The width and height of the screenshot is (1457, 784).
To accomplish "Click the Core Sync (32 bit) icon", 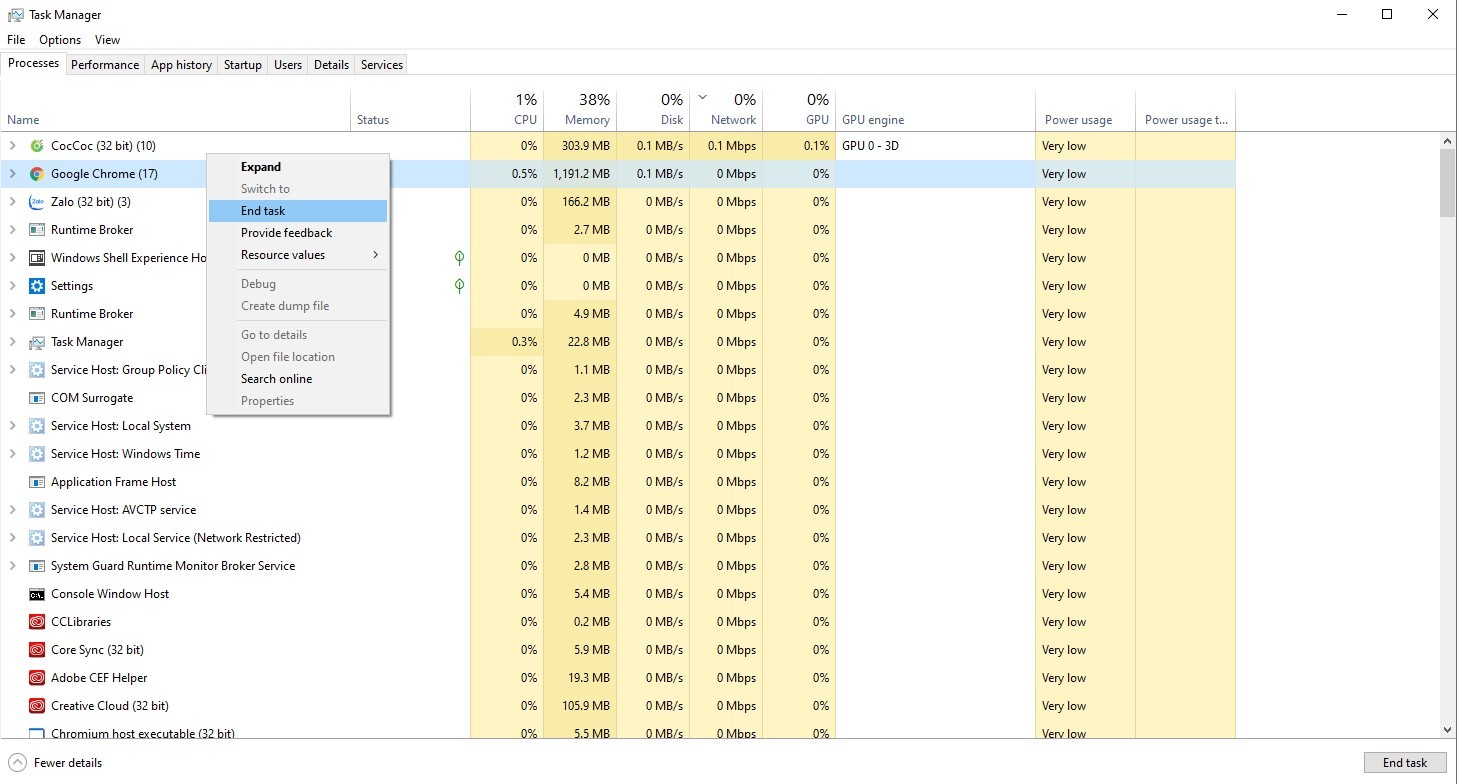I will (37, 650).
